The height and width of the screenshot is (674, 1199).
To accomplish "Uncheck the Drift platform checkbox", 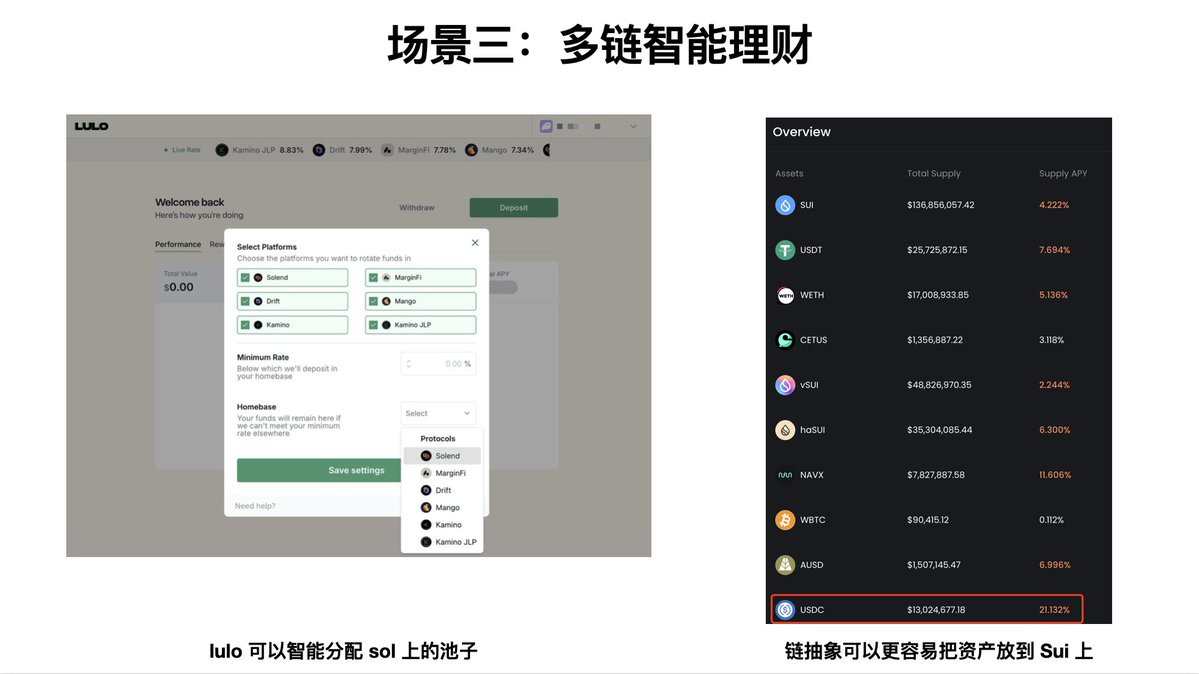I will (x=245, y=301).
